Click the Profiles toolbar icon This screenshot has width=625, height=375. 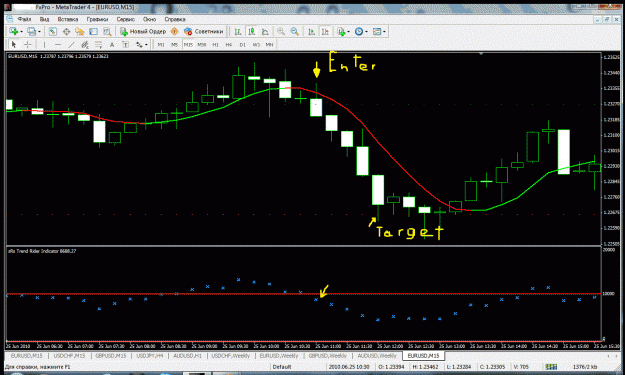[x=31, y=31]
